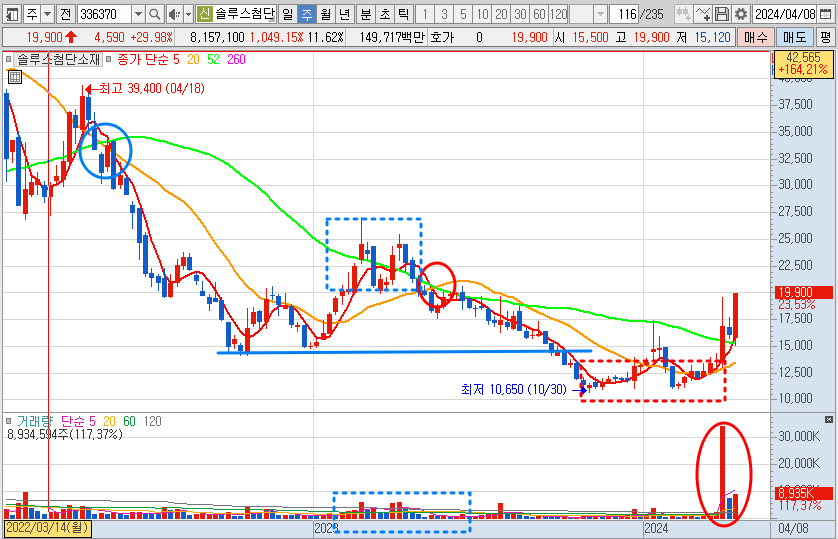Click the speaker sound alert icon
838x539 pixels.
tap(174, 14)
